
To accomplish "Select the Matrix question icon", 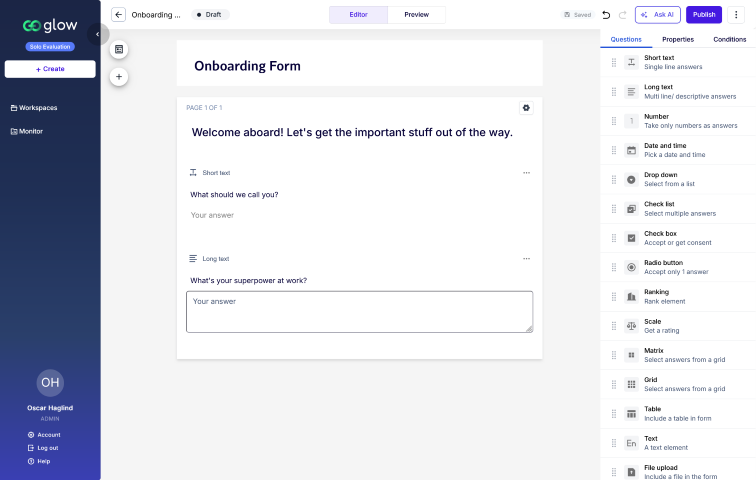I will point(631,355).
